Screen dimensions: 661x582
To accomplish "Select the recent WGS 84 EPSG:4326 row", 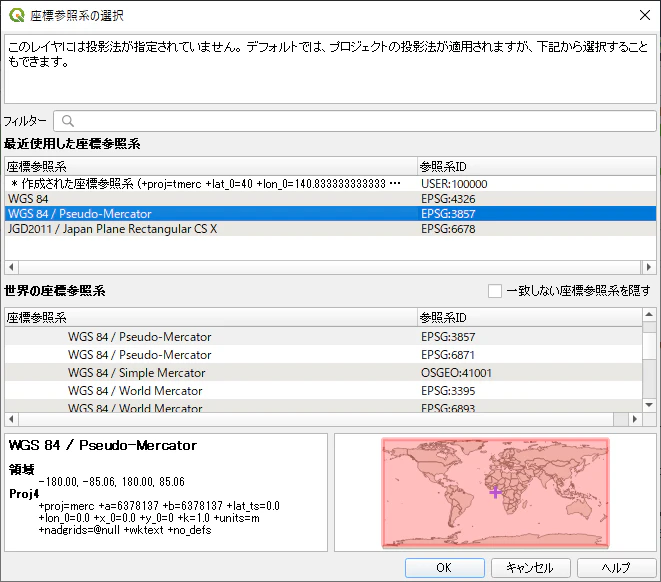I will [330, 199].
